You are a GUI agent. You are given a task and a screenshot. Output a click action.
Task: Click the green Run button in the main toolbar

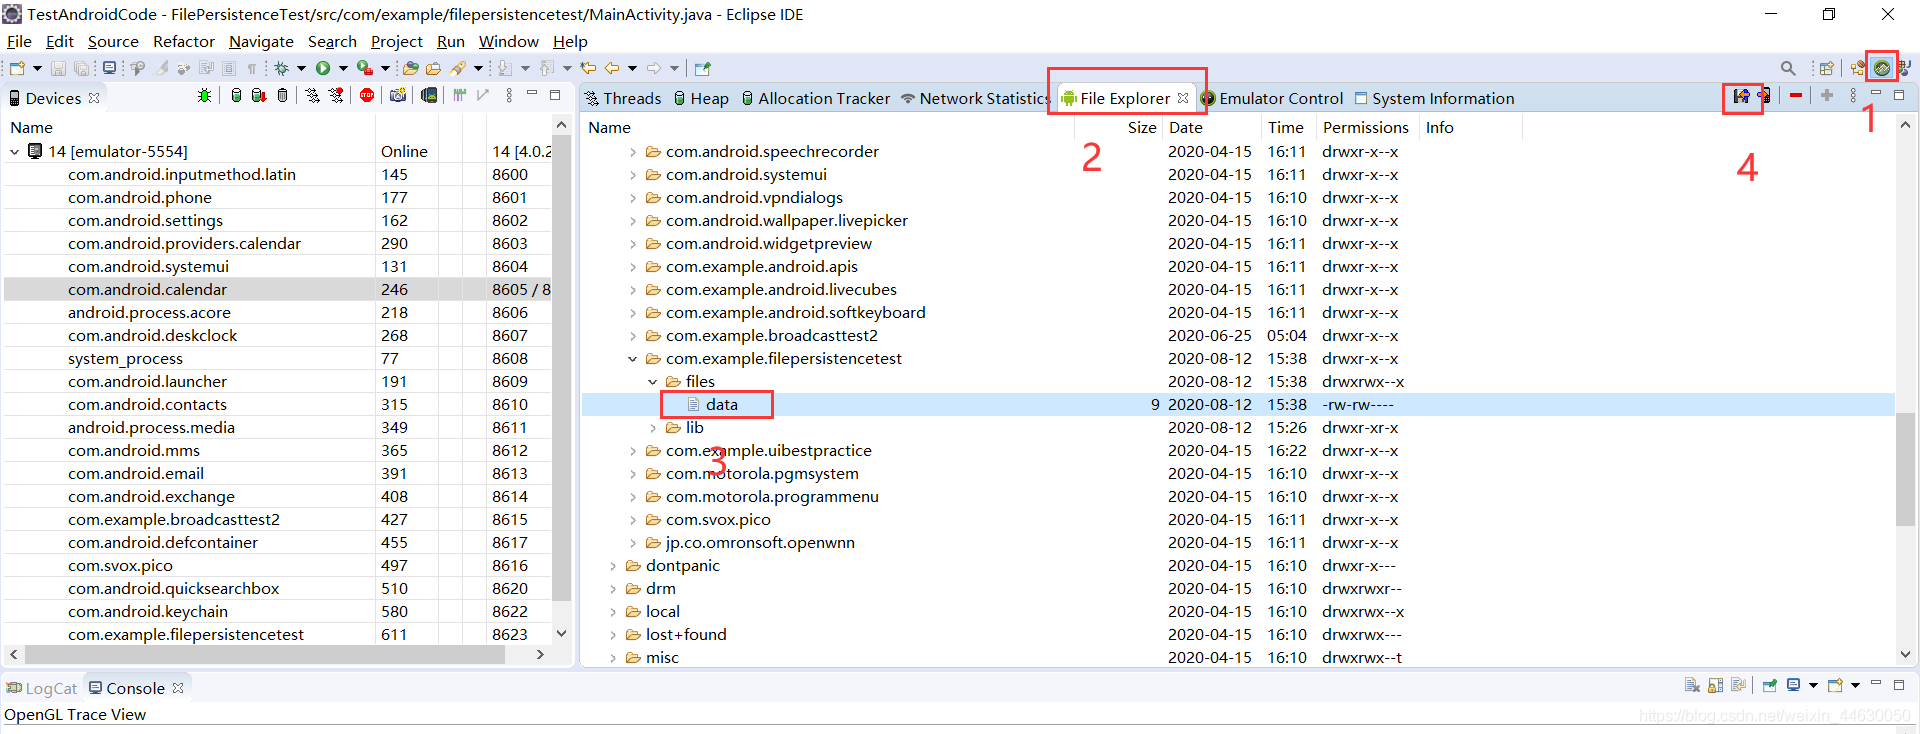click(x=323, y=68)
